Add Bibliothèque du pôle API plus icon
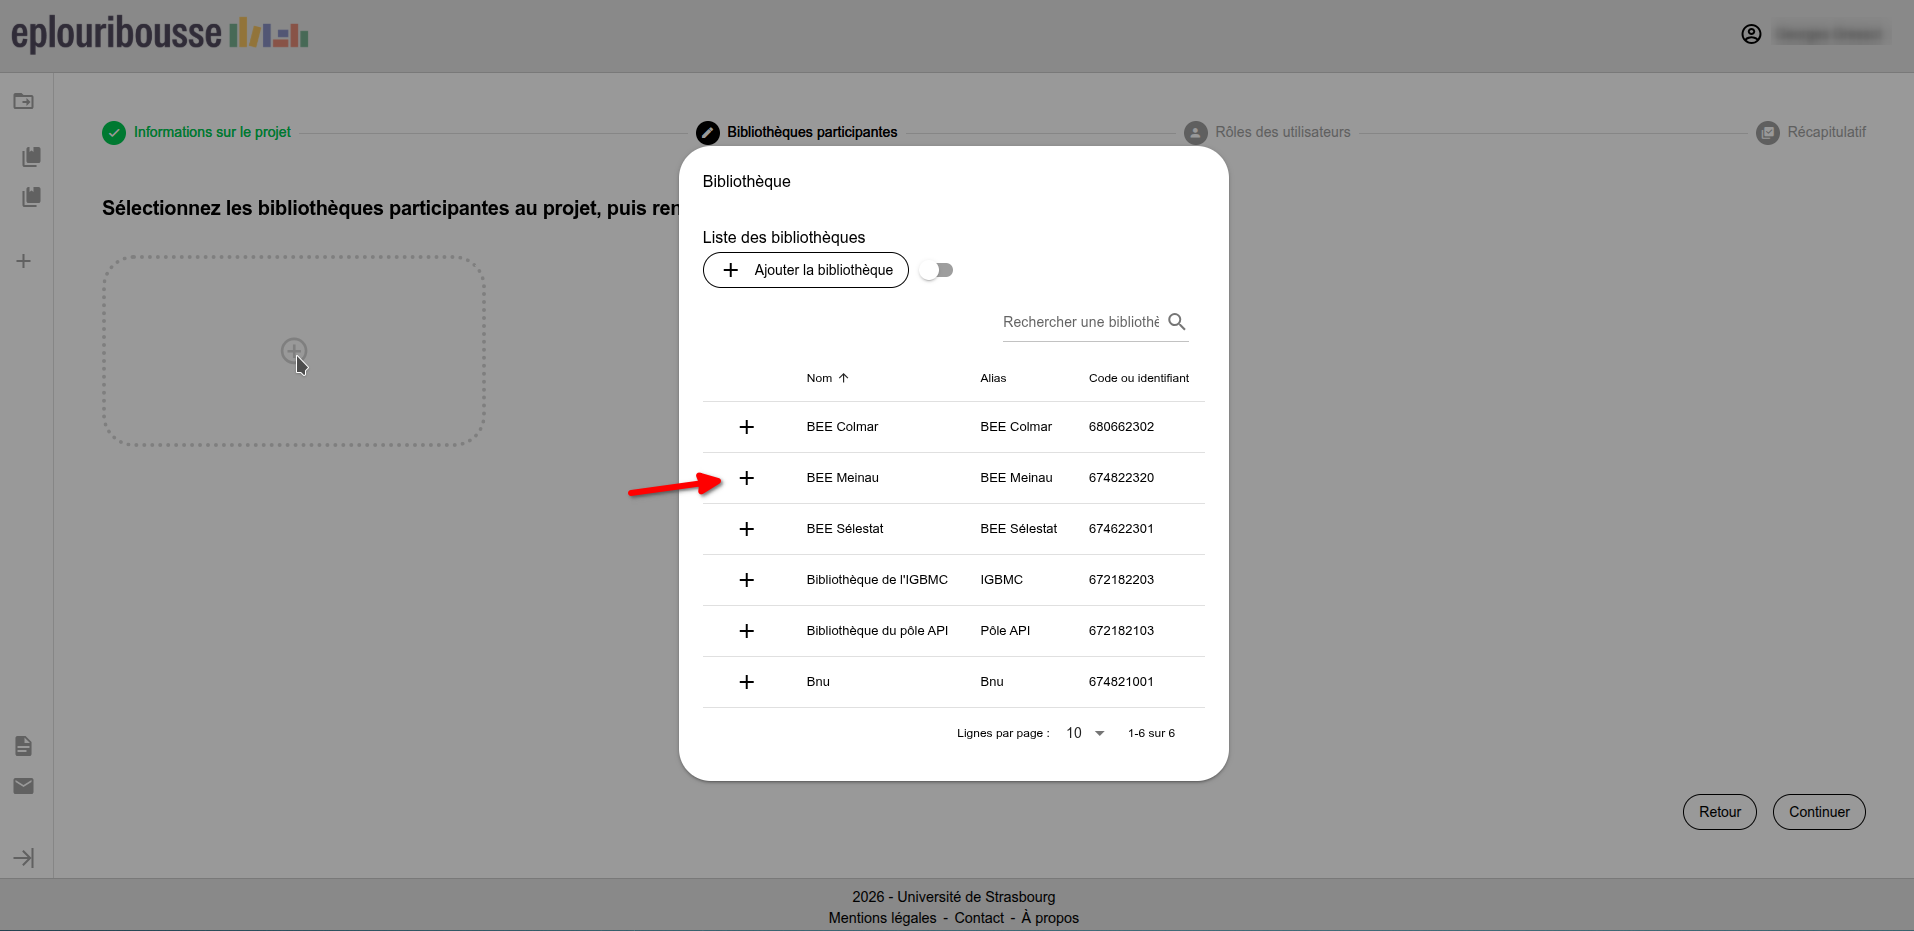The height and width of the screenshot is (931, 1914). click(746, 631)
